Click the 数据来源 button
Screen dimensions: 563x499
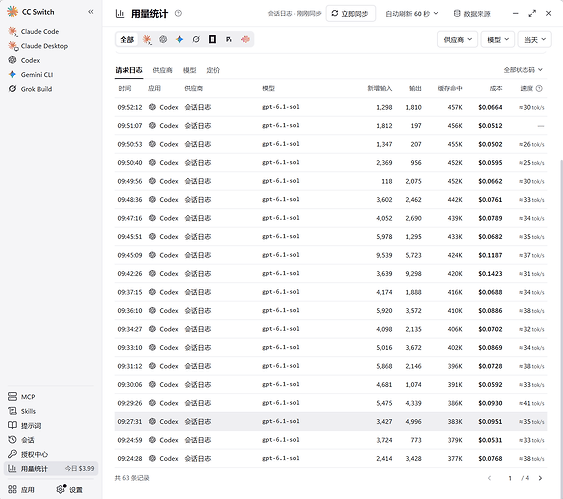(472, 14)
